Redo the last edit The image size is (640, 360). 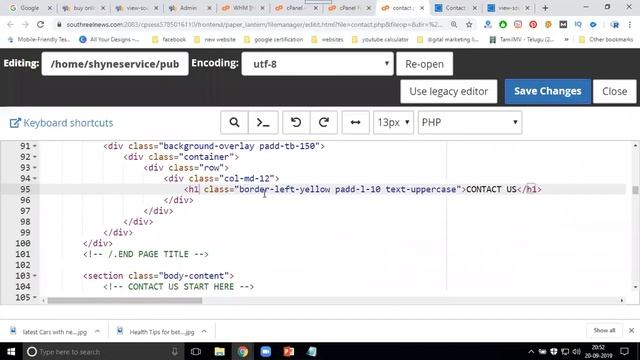coord(324,122)
